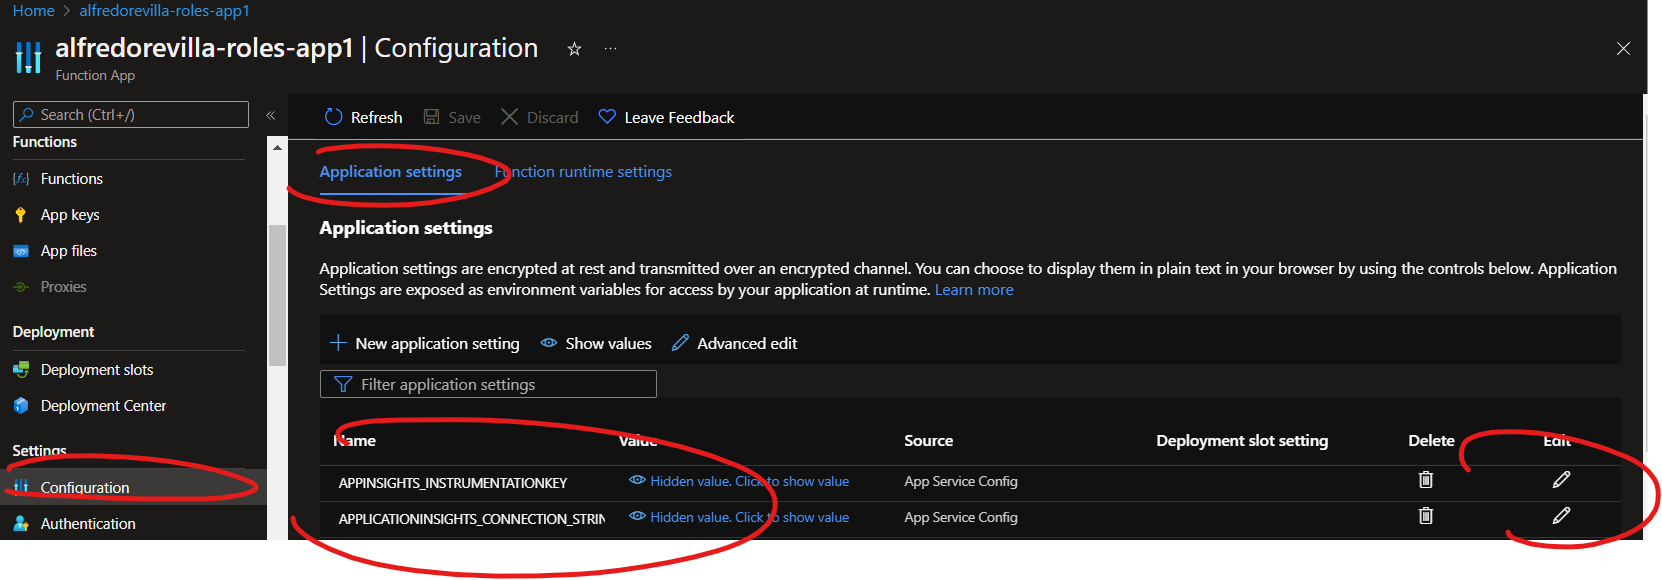Toggle Show values for settings
1662x580 pixels.
[596, 343]
